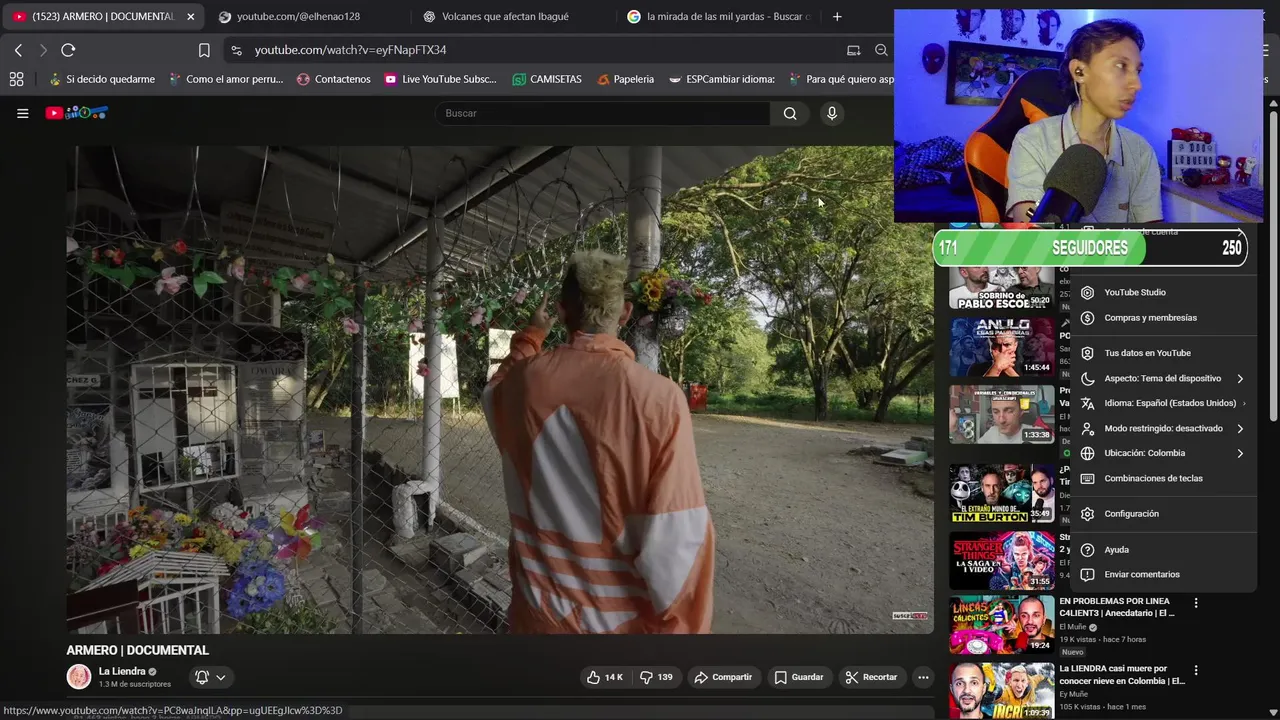Click the cast media icon in address bar
The image size is (1280, 720).
coord(853,50)
